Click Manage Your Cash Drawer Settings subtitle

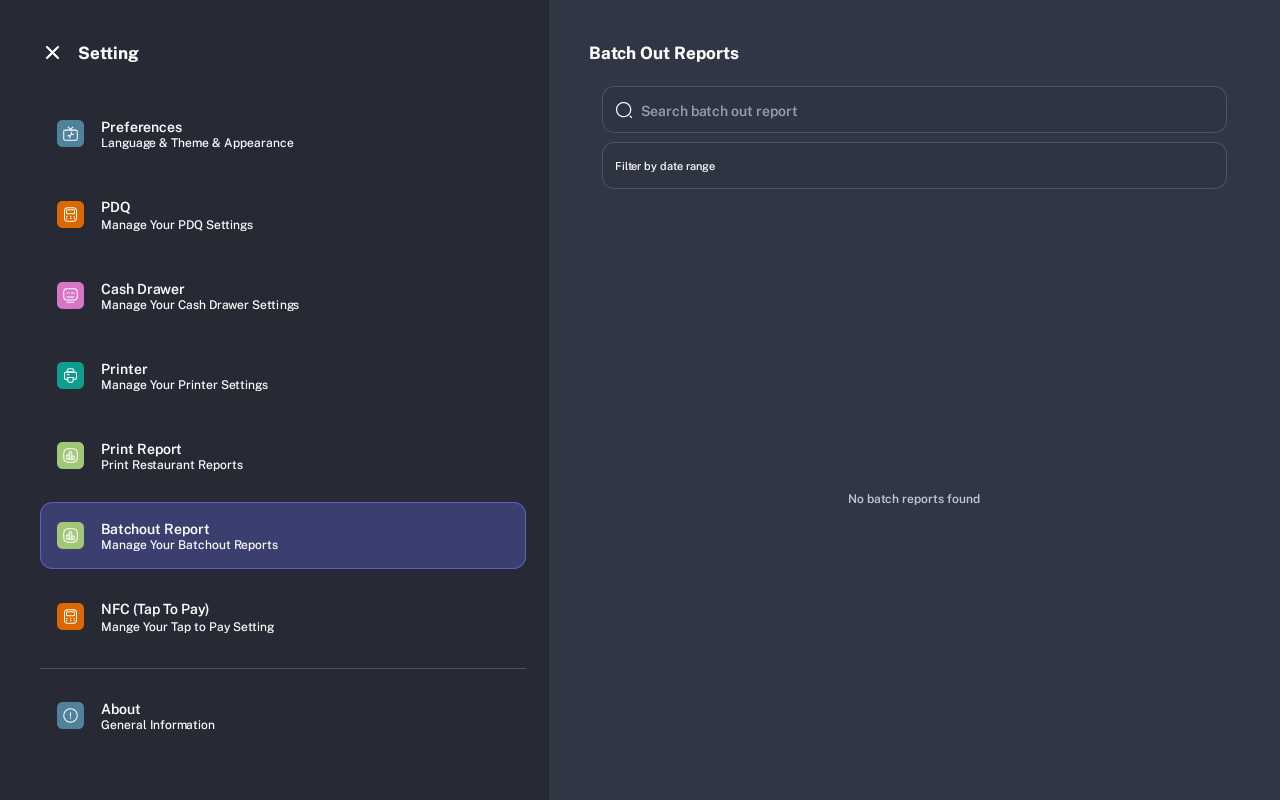[x=200, y=305]
